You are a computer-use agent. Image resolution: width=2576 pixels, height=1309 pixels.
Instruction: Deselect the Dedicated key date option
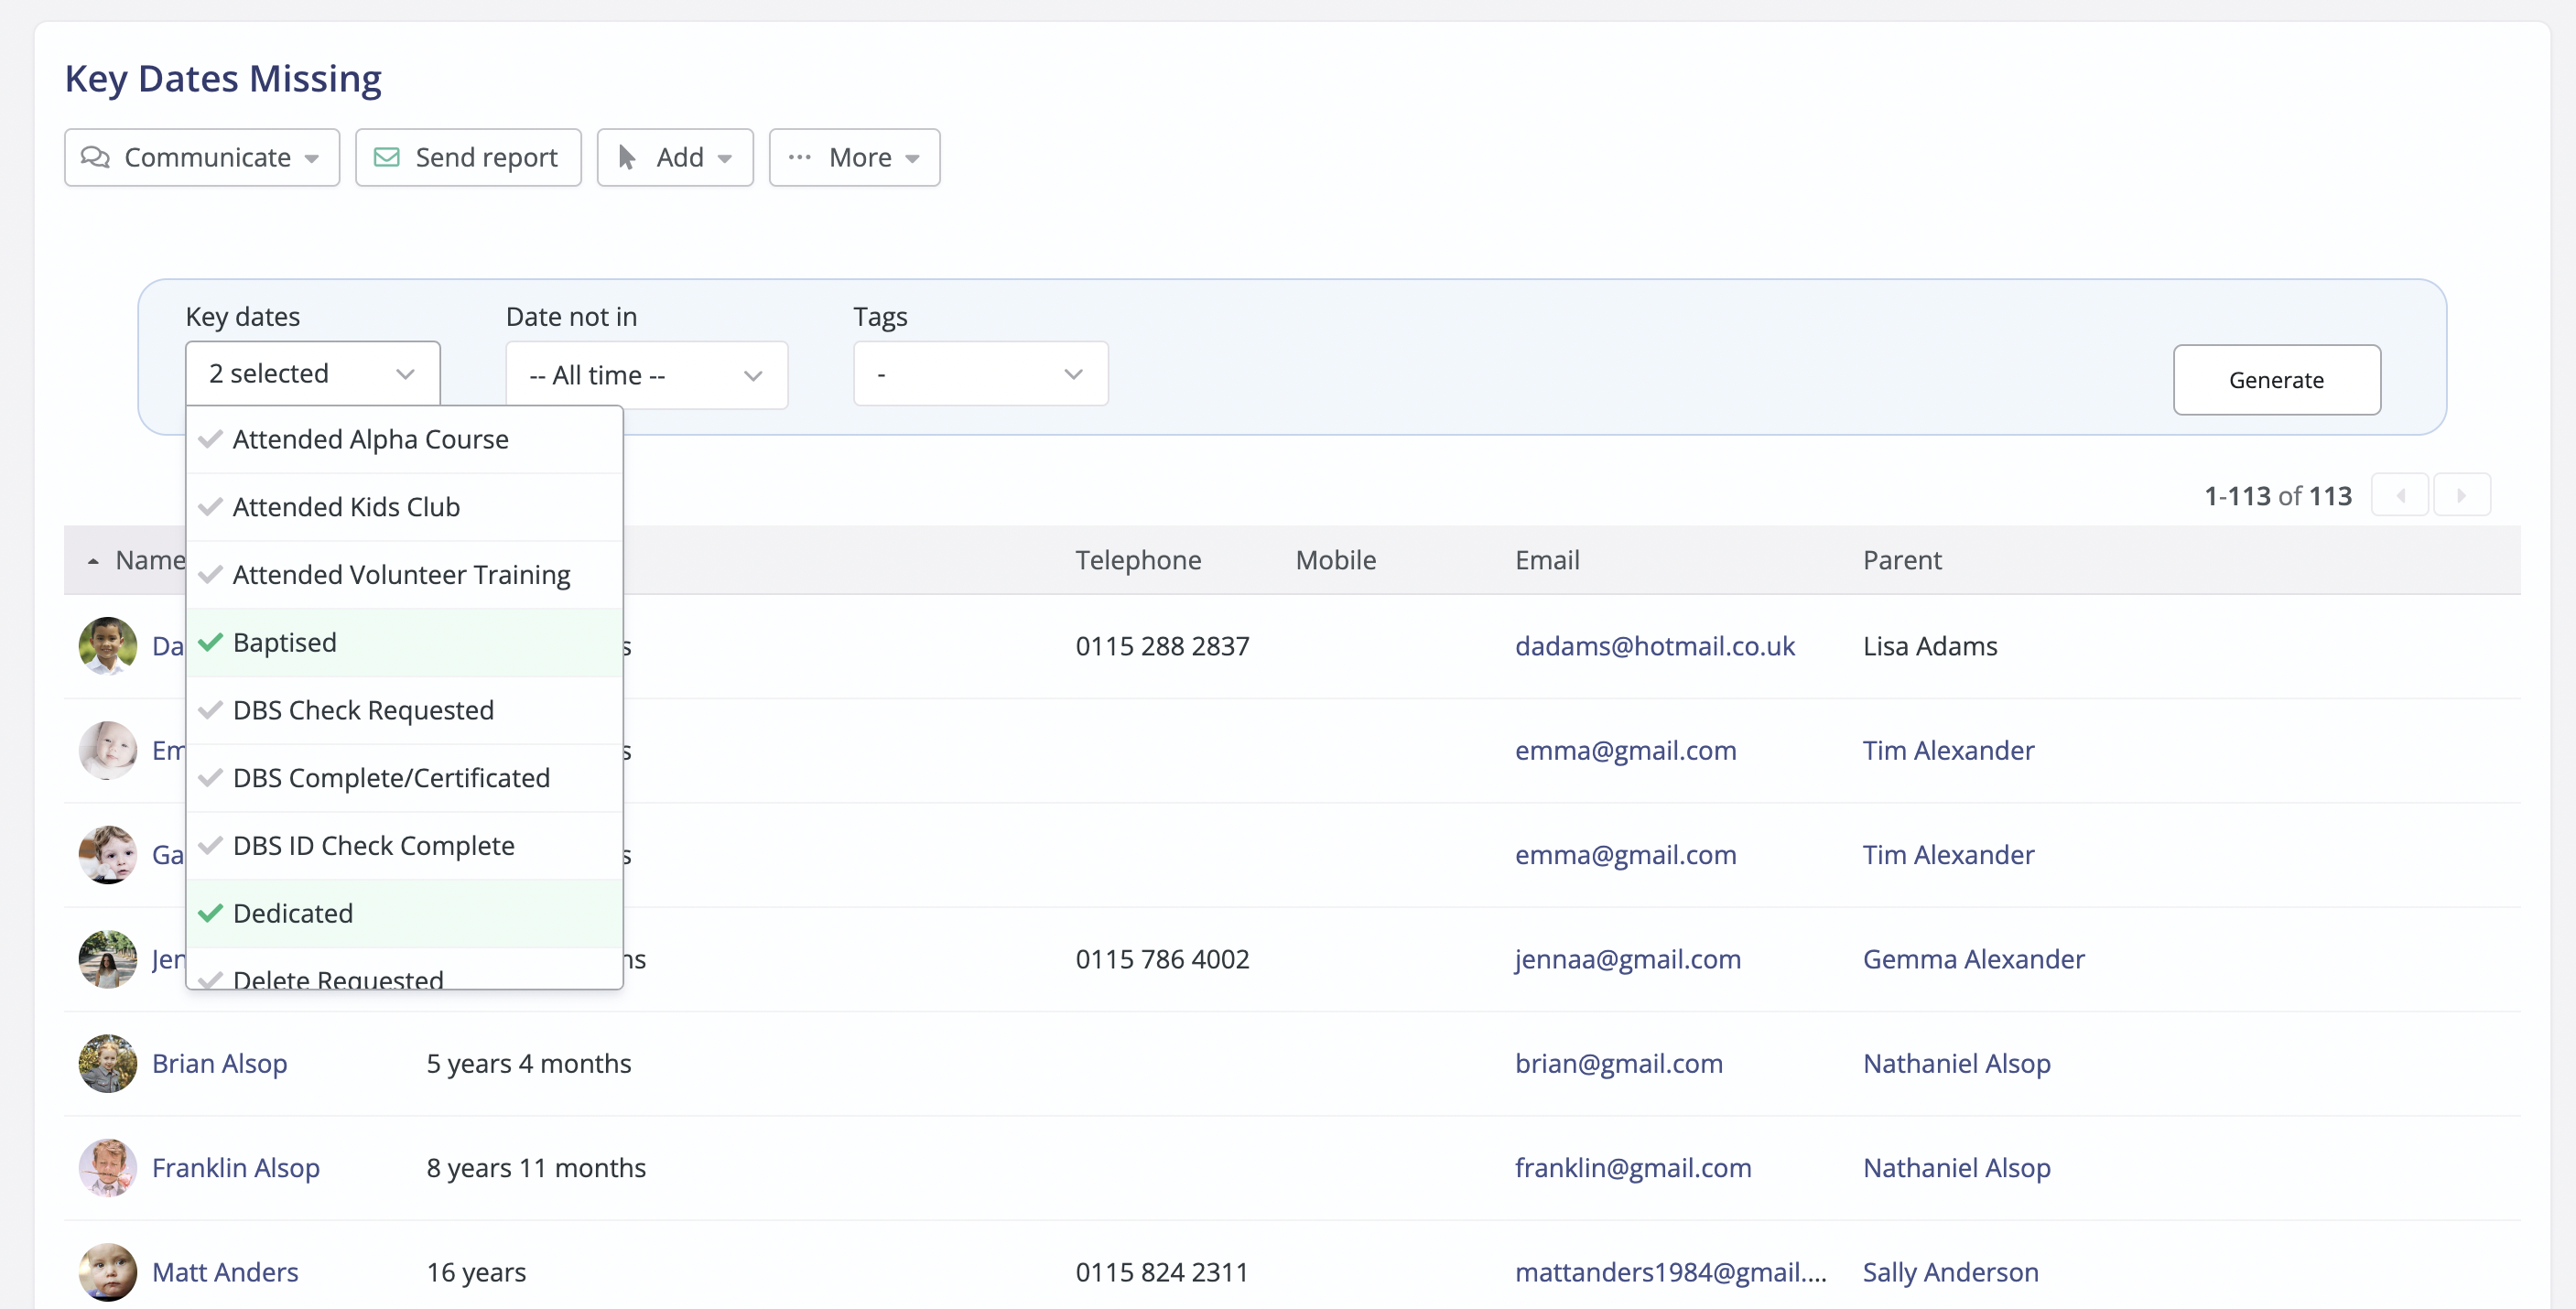tap(293, 912)
